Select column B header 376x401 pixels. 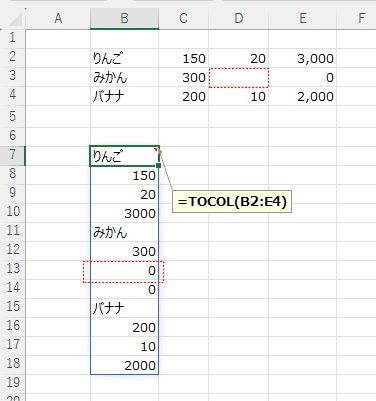click(x=124, y=18)
